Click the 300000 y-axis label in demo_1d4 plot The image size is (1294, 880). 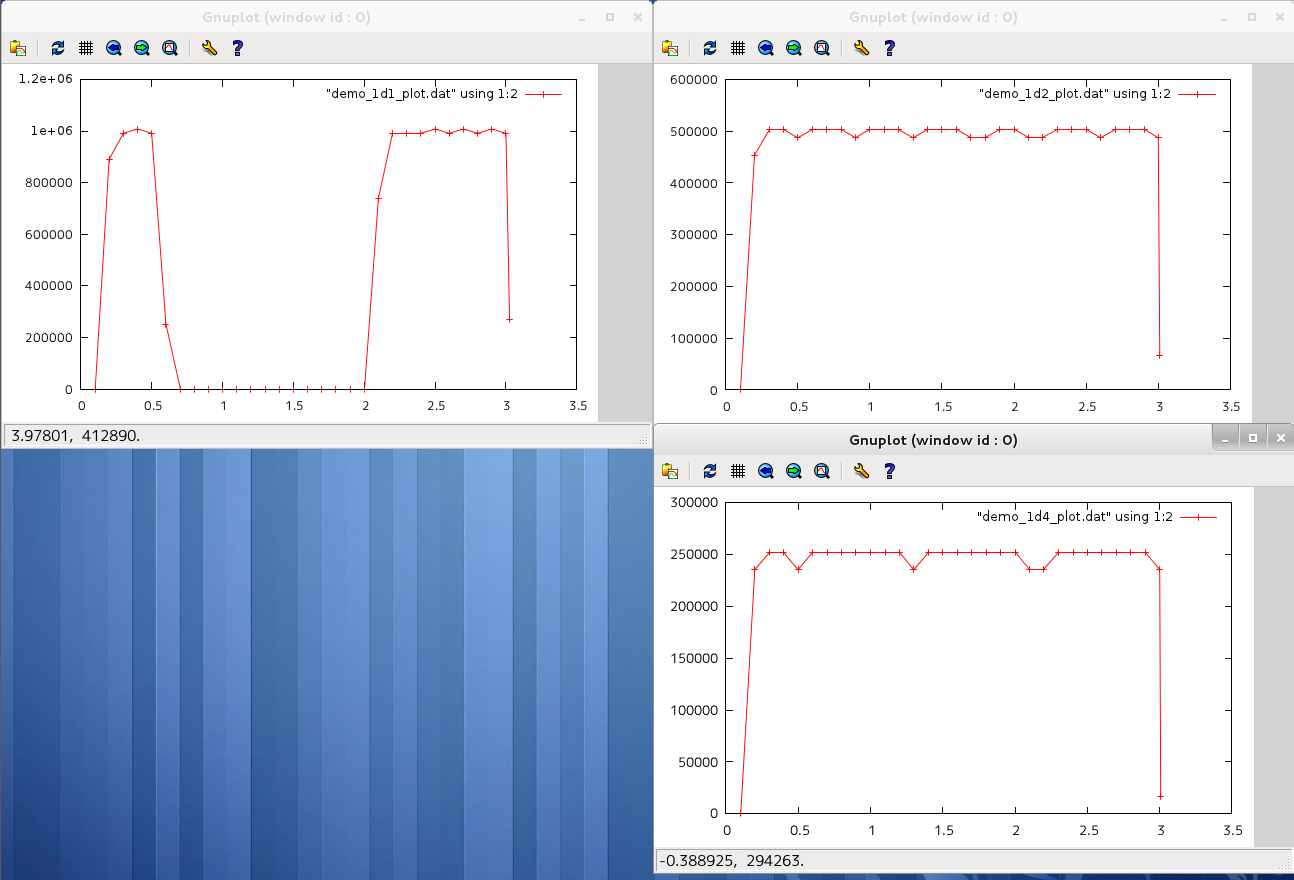(696, 503)
